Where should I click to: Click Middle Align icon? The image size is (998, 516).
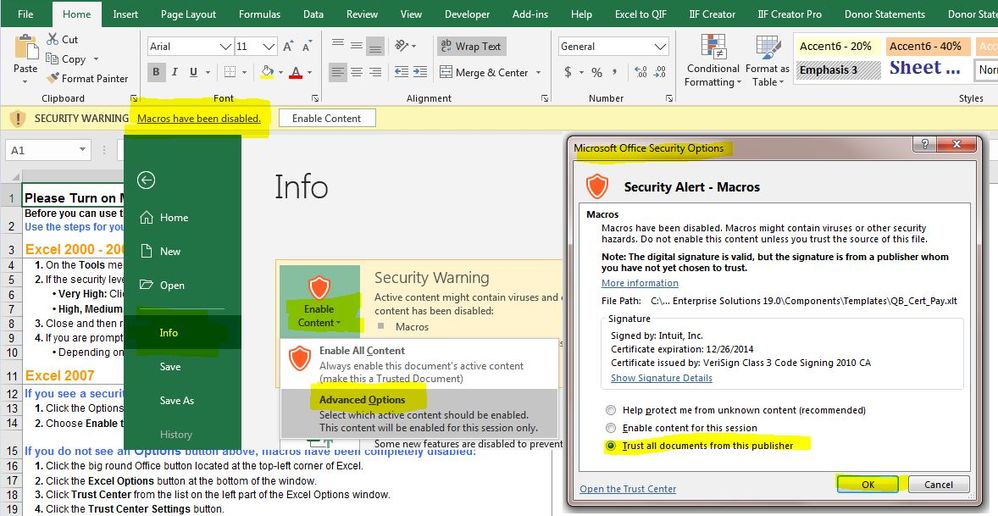[x=356, y=46]
